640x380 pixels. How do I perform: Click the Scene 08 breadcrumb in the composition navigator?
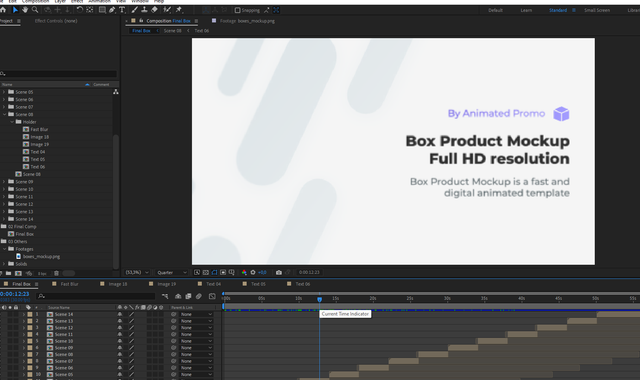point(172,31)
